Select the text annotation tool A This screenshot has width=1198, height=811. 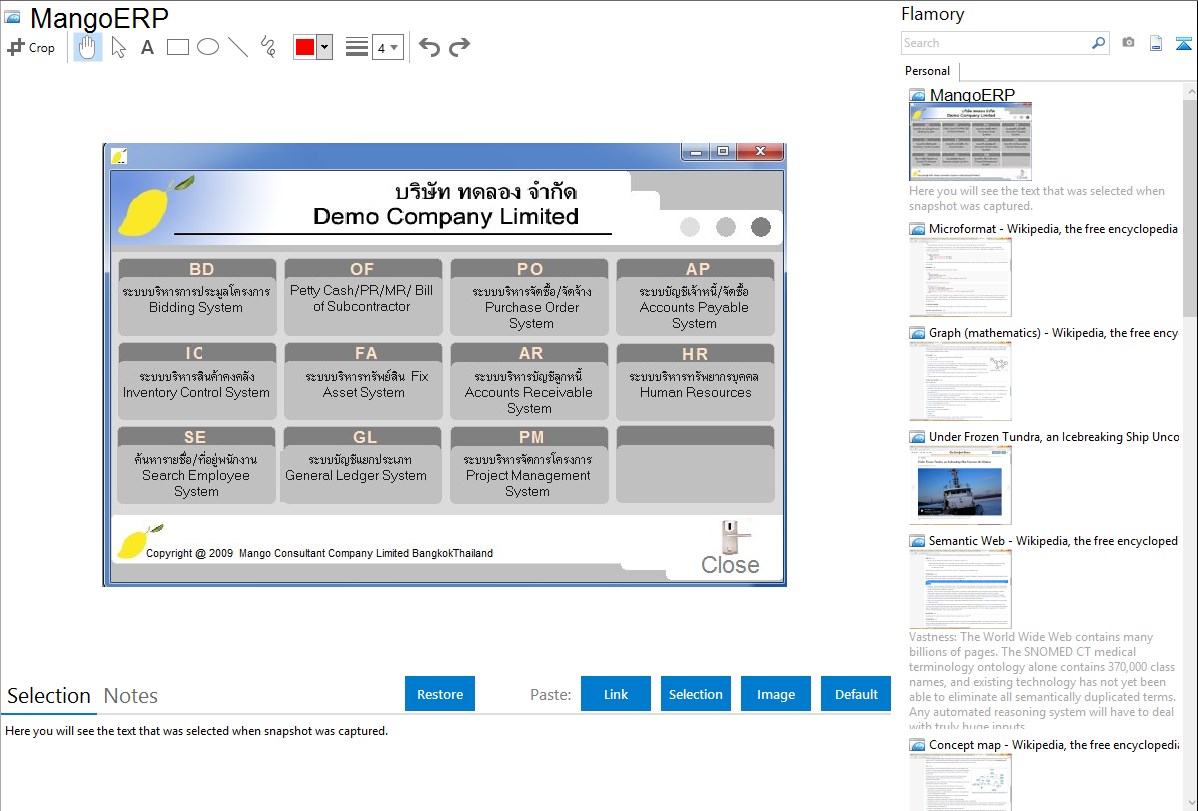click(147, 47)
